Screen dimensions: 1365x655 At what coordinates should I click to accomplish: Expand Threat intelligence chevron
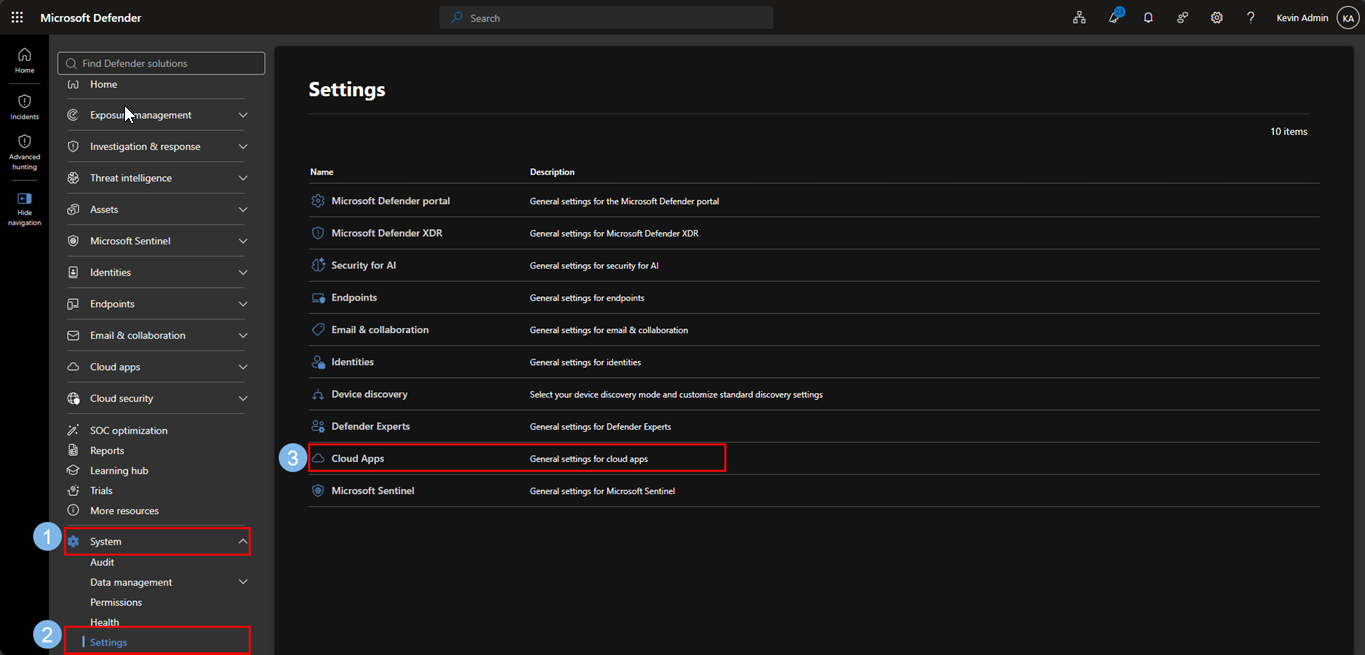click(243, 178)
